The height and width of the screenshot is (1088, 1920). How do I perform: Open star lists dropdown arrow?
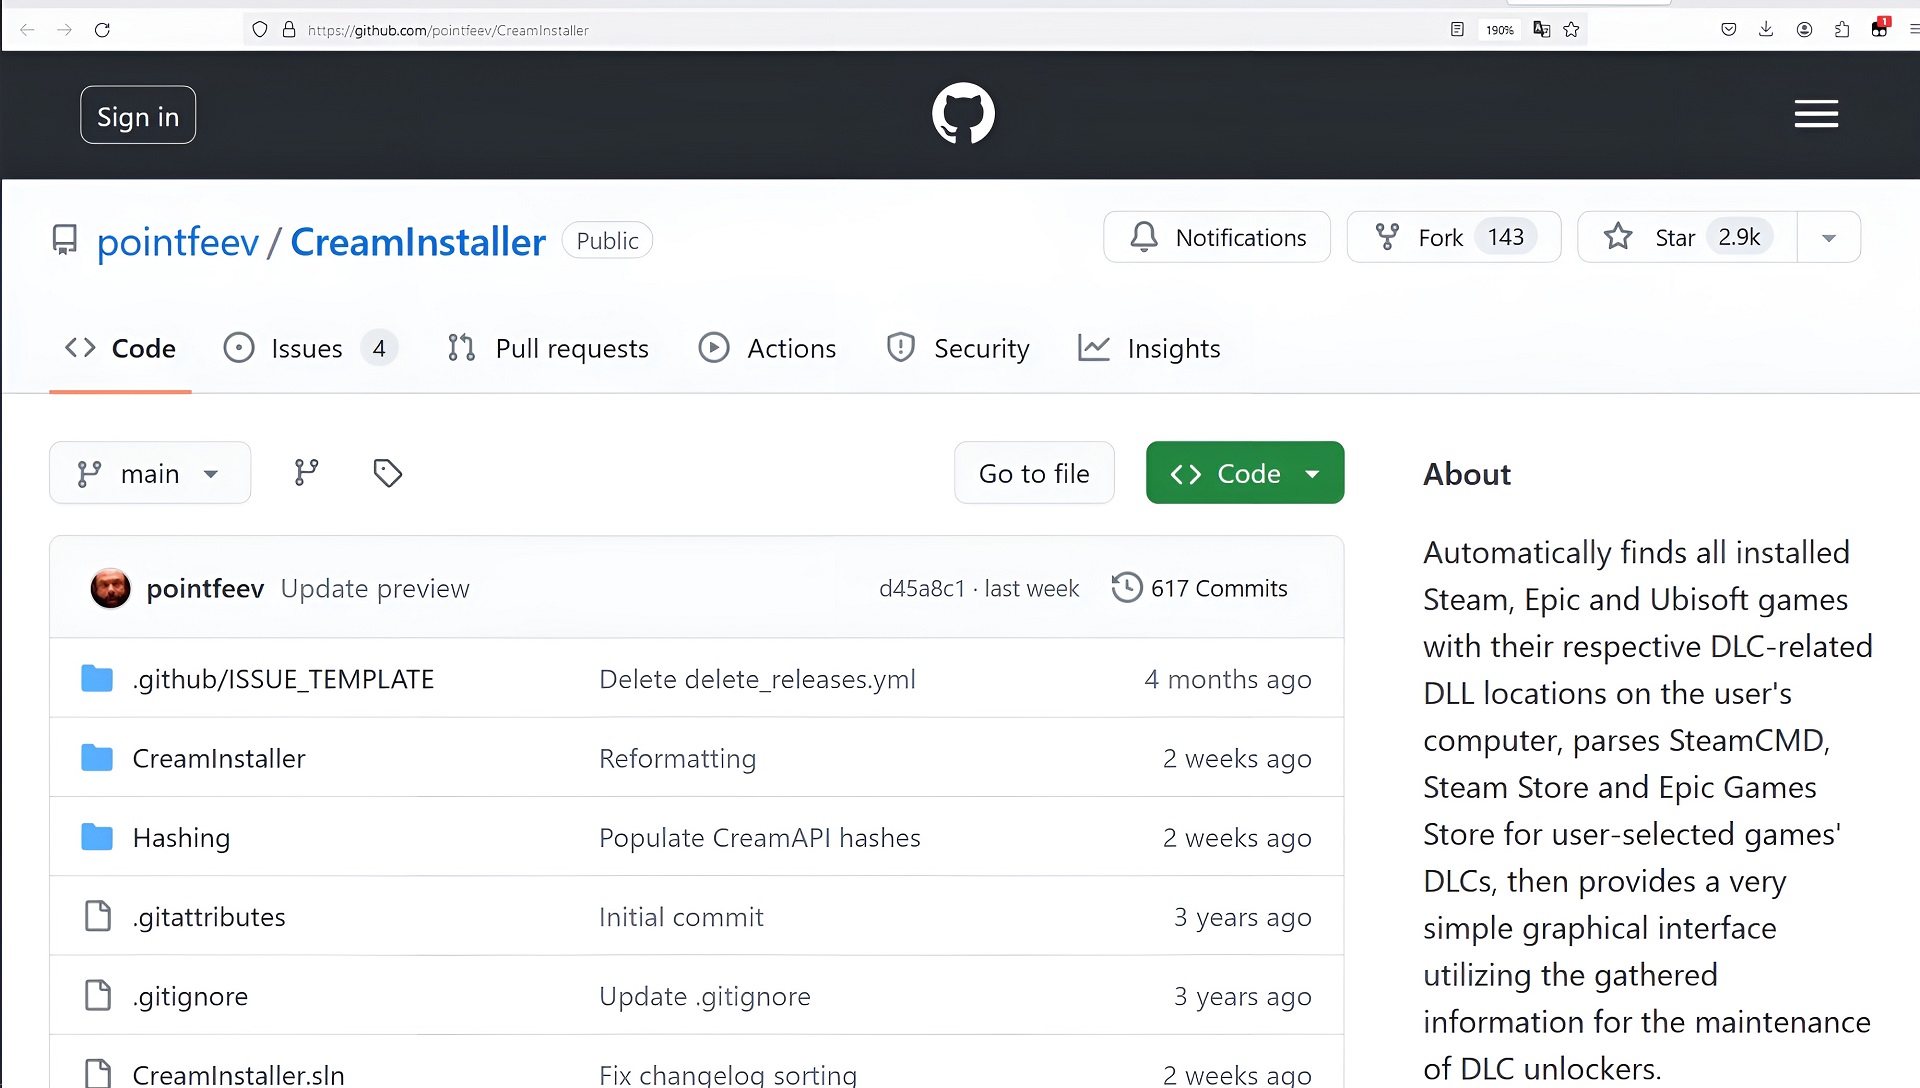[x=1828, y=238]
